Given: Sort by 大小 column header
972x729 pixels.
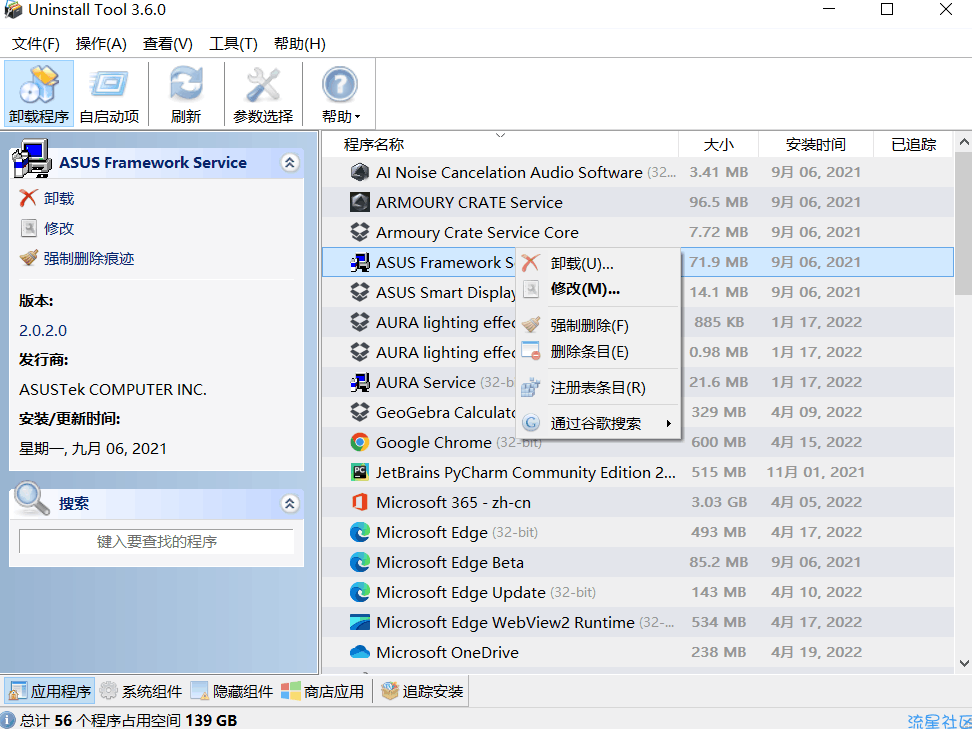Looking at the screenshot, I should (718, 144).
